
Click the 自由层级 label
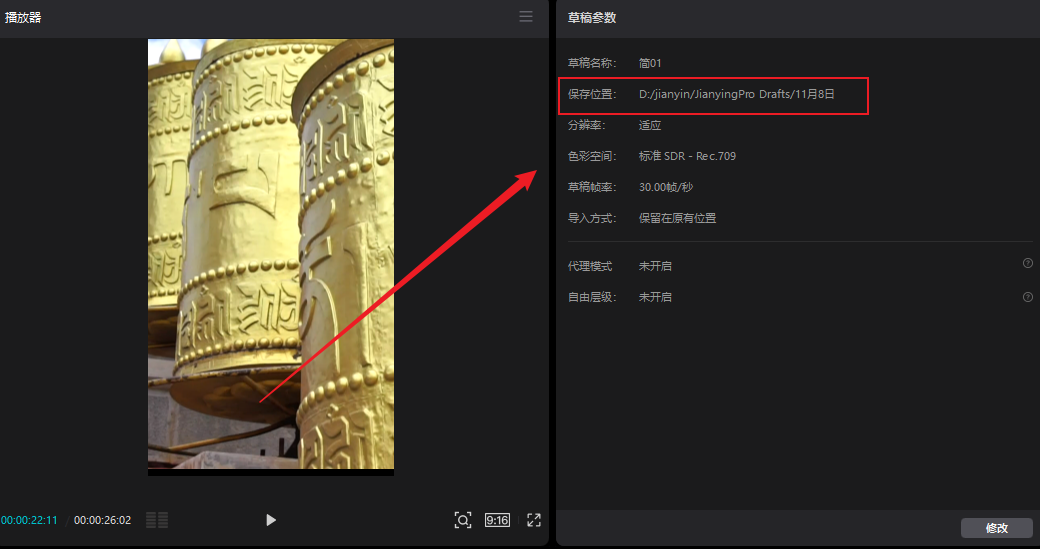[x=592, y=297]
